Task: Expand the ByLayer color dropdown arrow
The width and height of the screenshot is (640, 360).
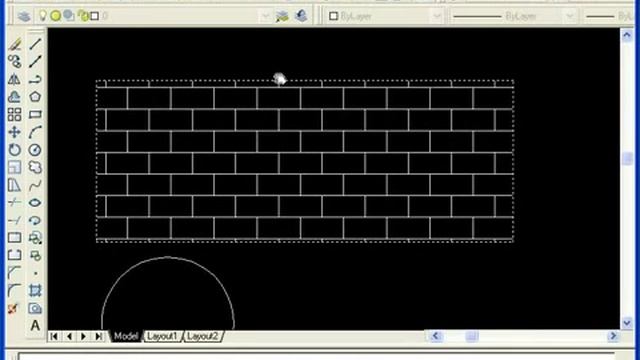Action: (437, 16)
